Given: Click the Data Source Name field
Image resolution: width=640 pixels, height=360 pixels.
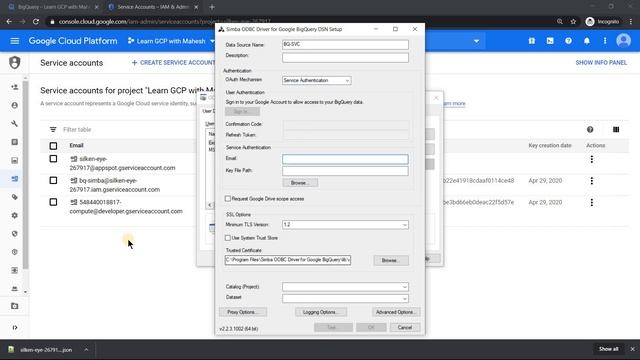Looking at the screenshot, I should pyautogui.click(x=345, y=44).
